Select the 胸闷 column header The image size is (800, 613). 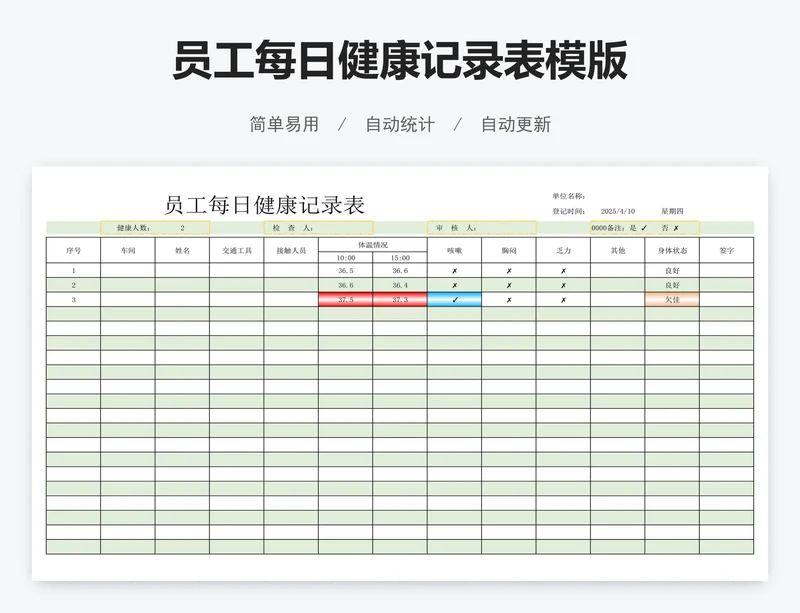click(x=509, y=250)
